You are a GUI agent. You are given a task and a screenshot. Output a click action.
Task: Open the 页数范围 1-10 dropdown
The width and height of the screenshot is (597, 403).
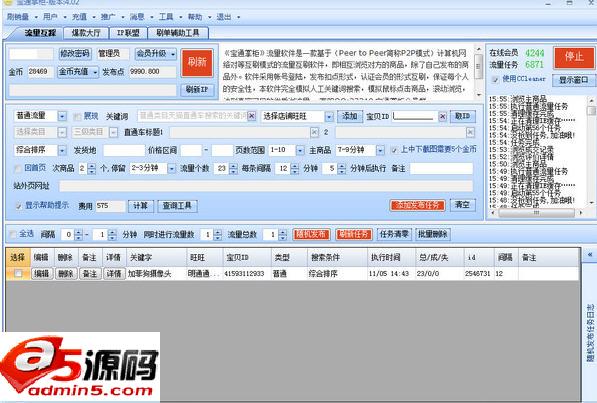click(300, 150)
